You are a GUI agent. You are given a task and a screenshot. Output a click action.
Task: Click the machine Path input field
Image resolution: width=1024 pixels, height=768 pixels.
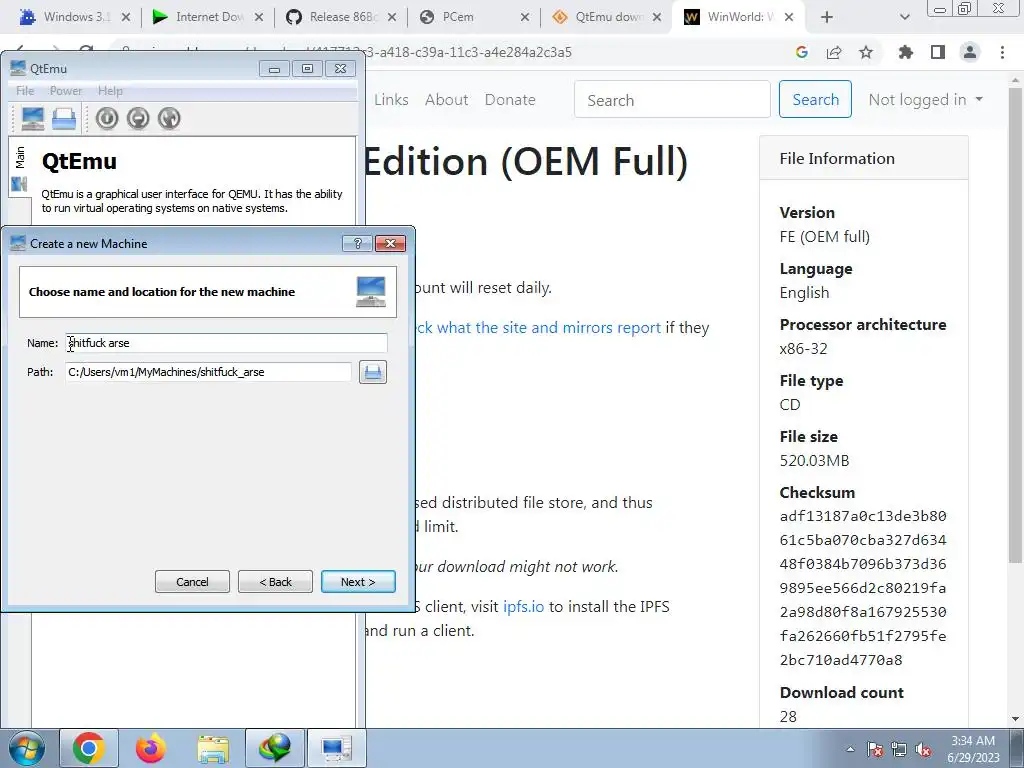[x=208, y=372]
